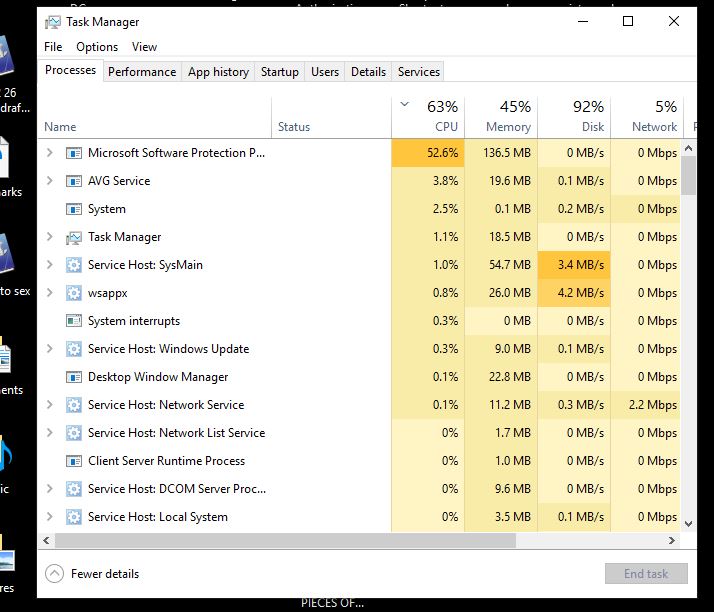Viewport: 714px width, 612px height.
Task: Expand the Microsoft Software Protection process
Action: 50,153
